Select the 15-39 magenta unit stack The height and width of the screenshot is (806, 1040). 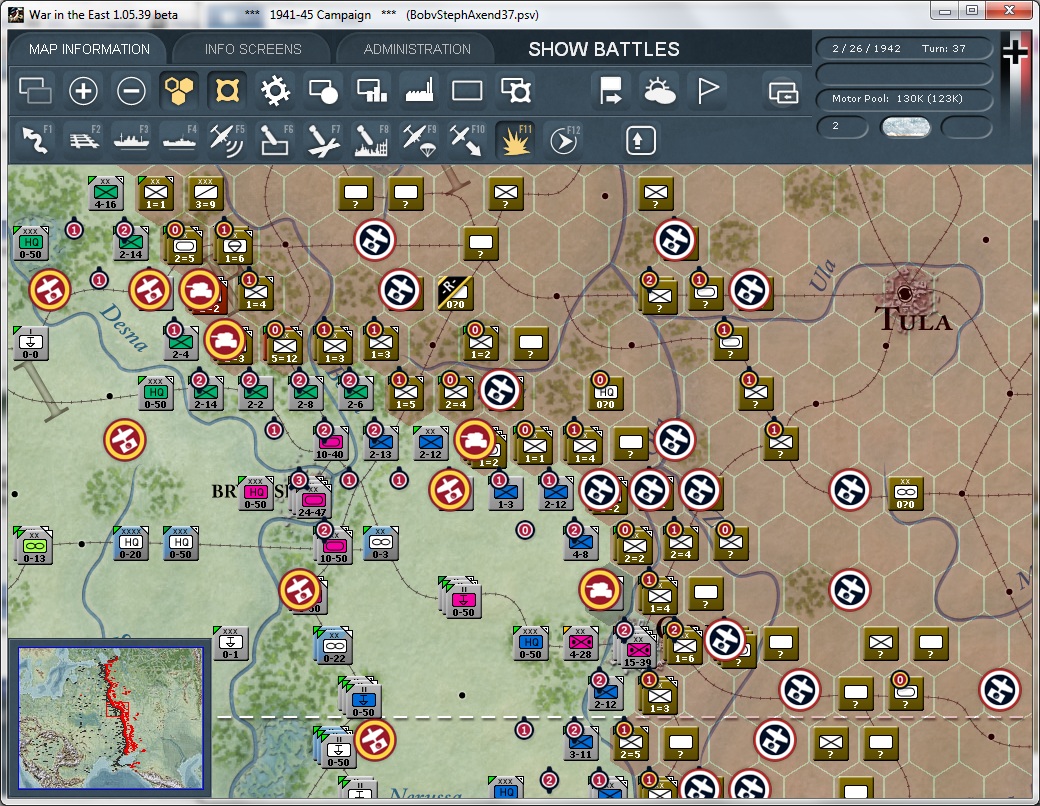(637, 651)
